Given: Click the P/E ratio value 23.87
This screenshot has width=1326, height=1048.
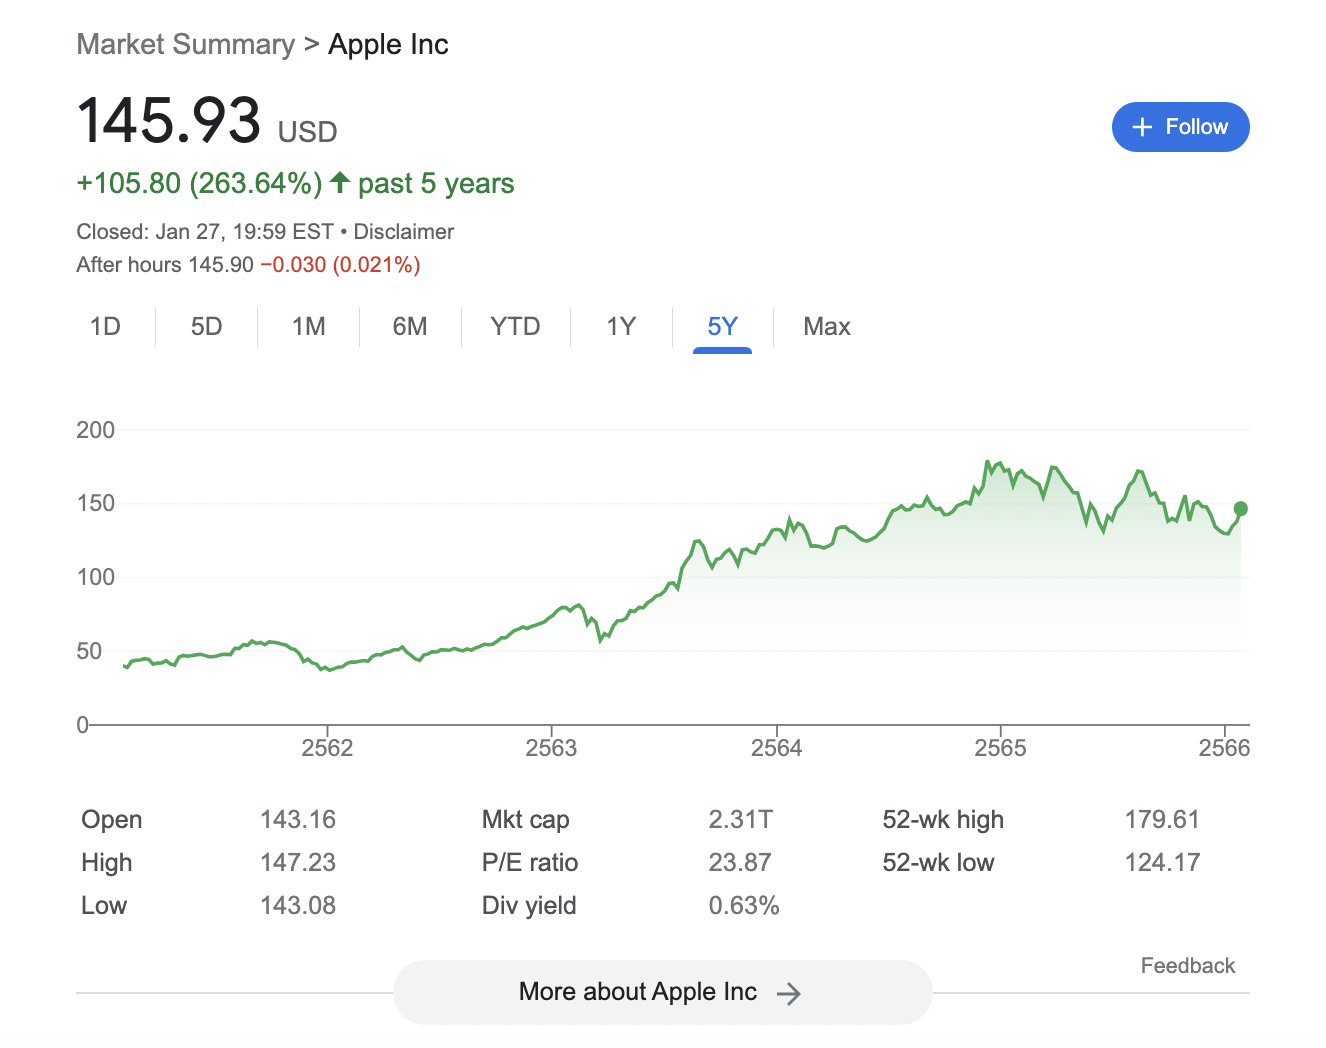Looking at the screenshot, I should pyautogui.click(x=740, y=863).
